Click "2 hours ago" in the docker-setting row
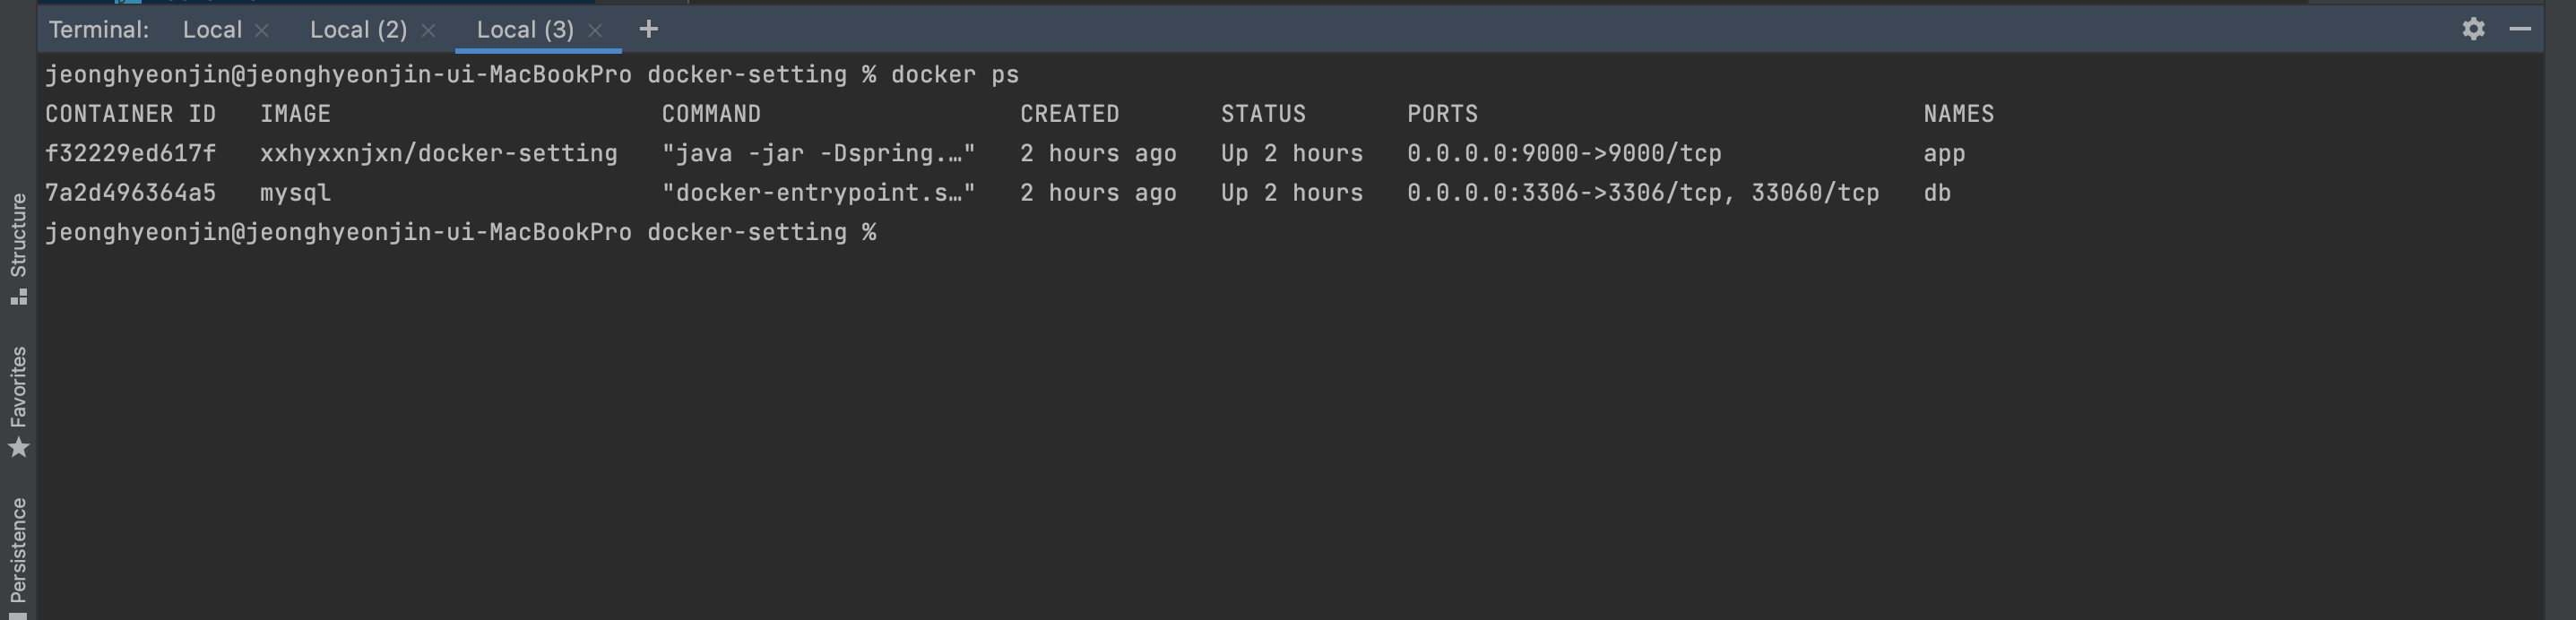2576x620 pixels. [1098, 153]
